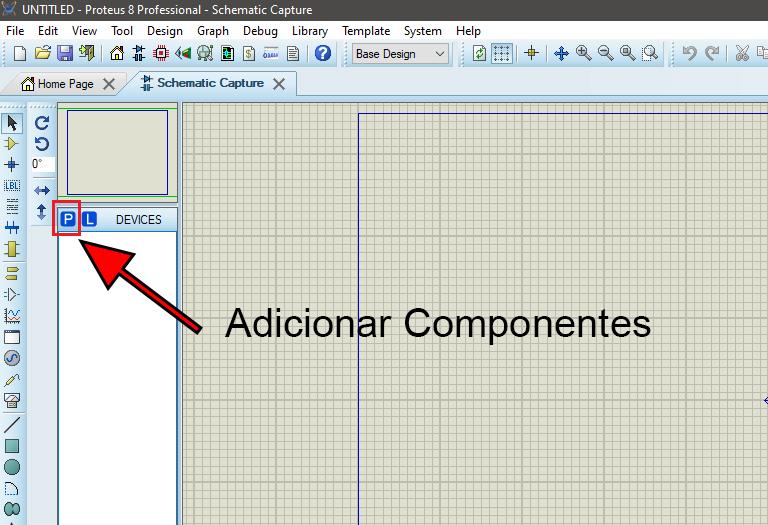Select the 2D Graphics Circle tool
The image size is (768, 525).
coord(12,467)
